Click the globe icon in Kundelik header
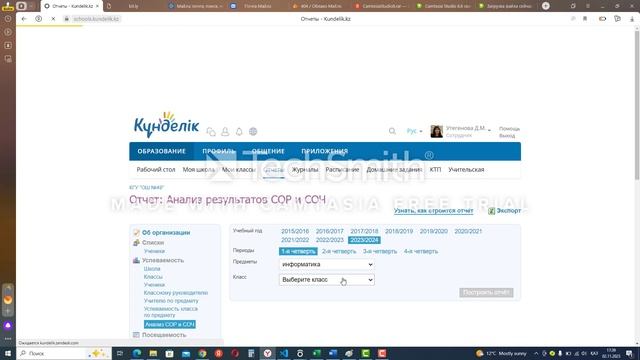This screenshot has width=640, height=360. 253,131
